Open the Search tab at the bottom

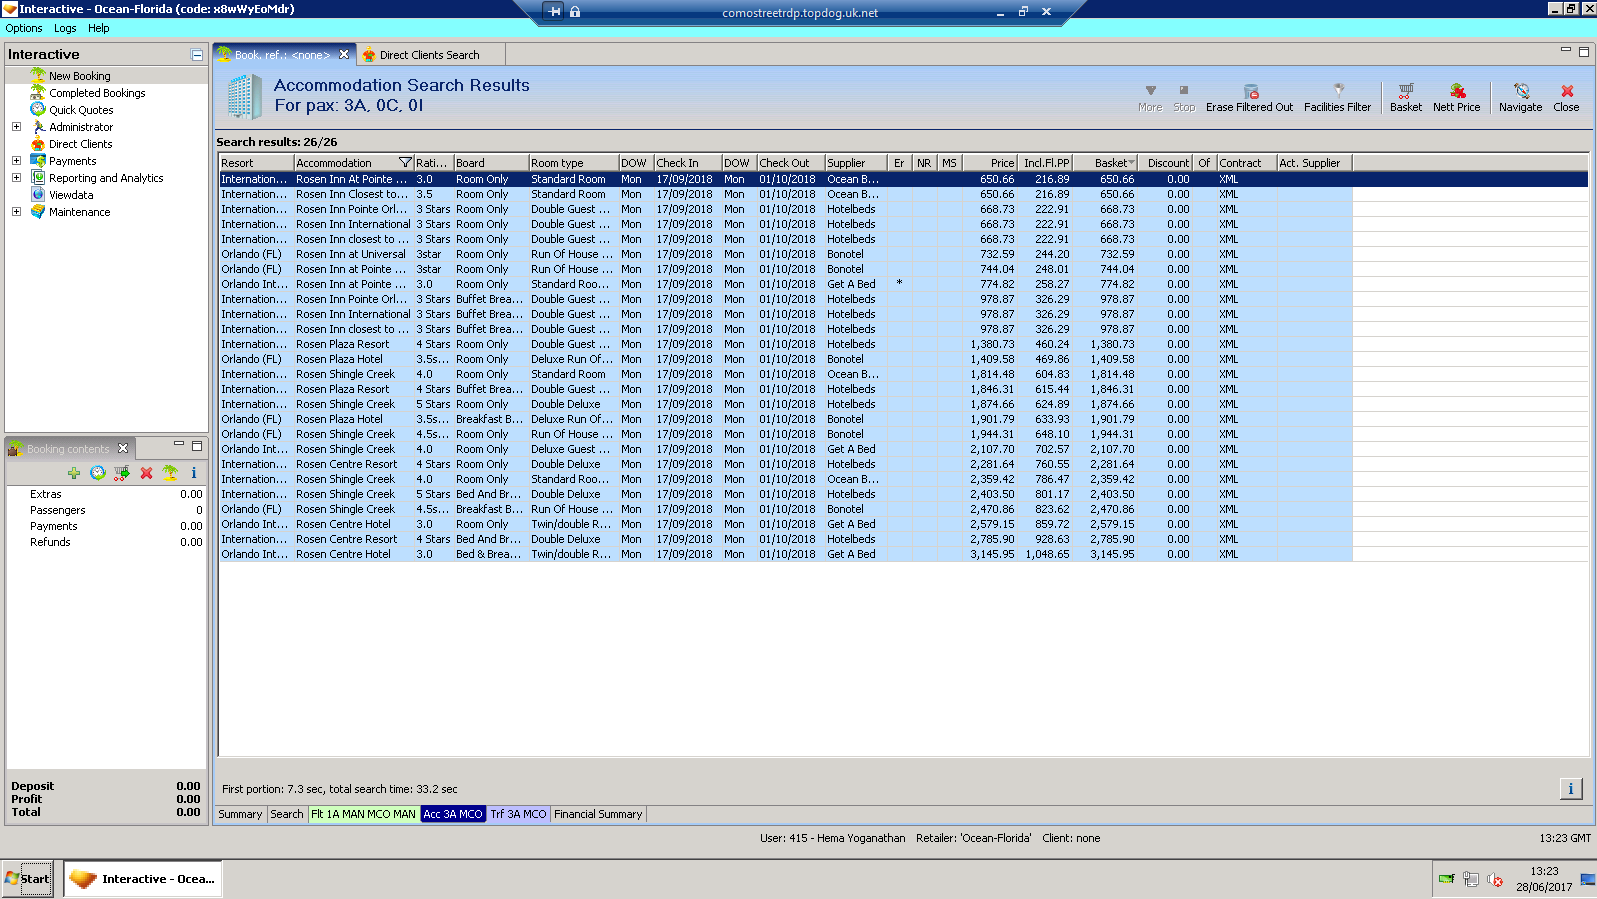tap(287, 815)
